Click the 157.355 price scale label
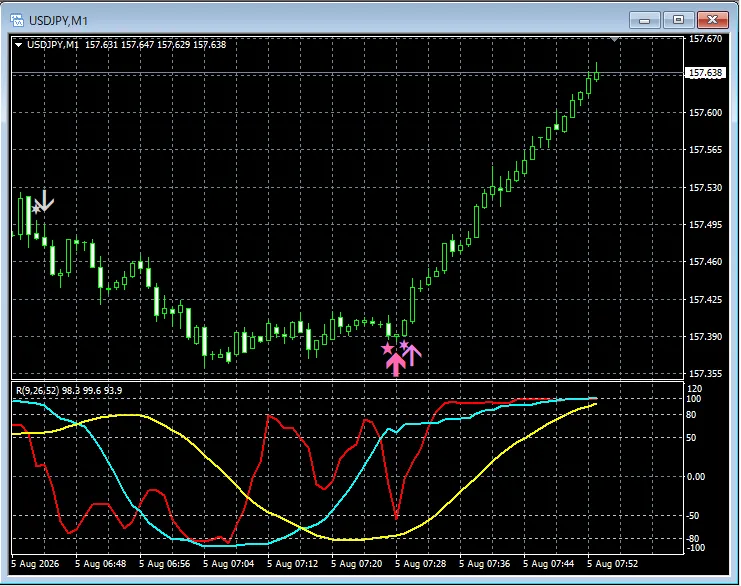Image resolution: width=741 pixels, height=586 pixels. [706, 374]
